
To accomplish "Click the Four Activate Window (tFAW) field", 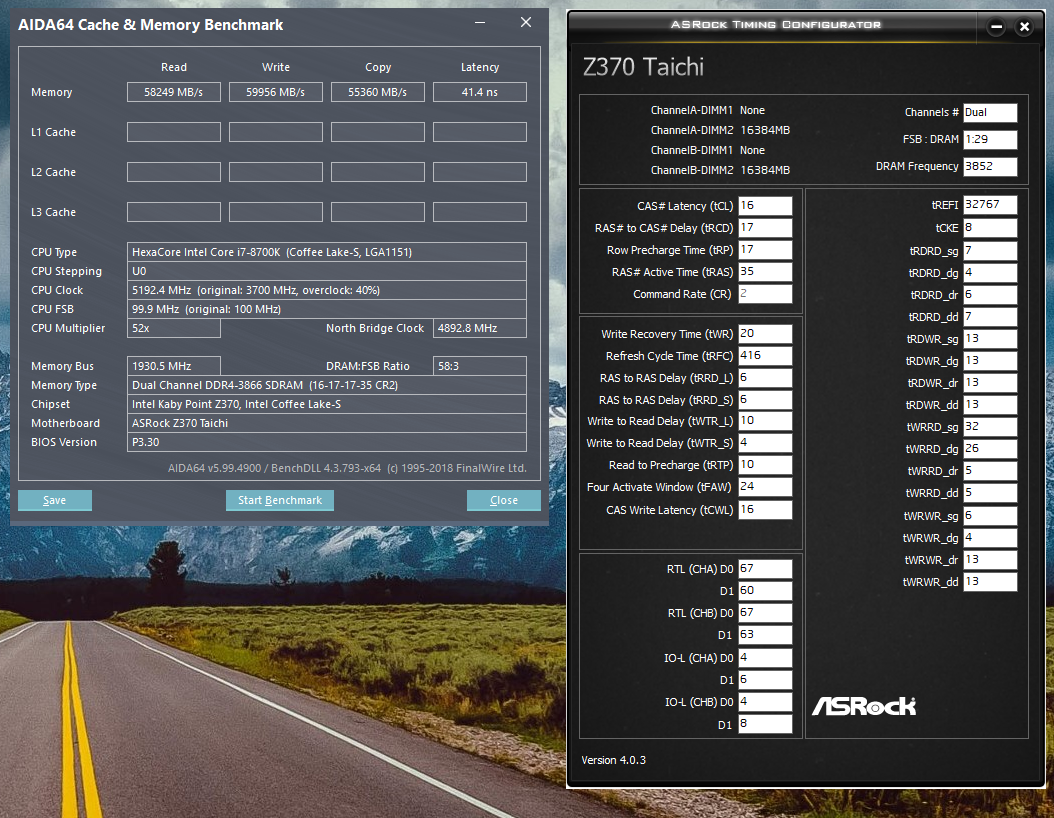I will coord(765,487).
